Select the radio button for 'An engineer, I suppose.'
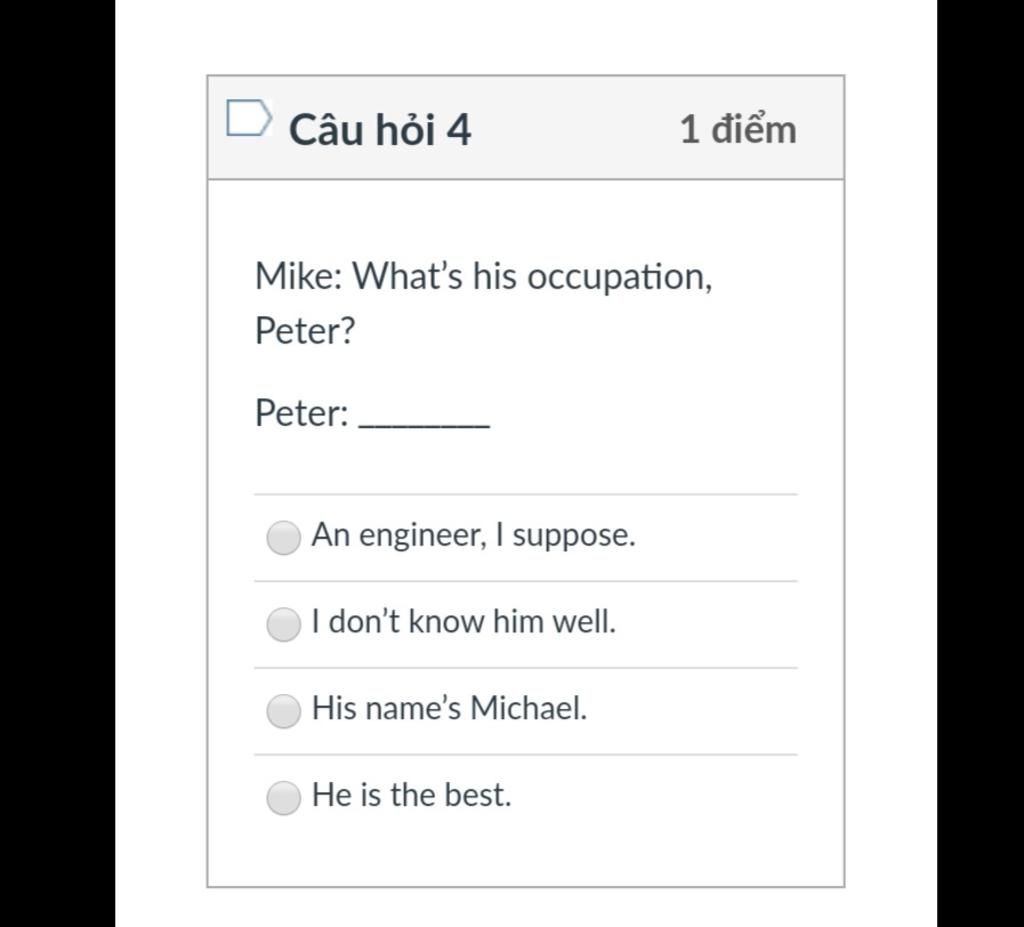 tap(283, 538)
